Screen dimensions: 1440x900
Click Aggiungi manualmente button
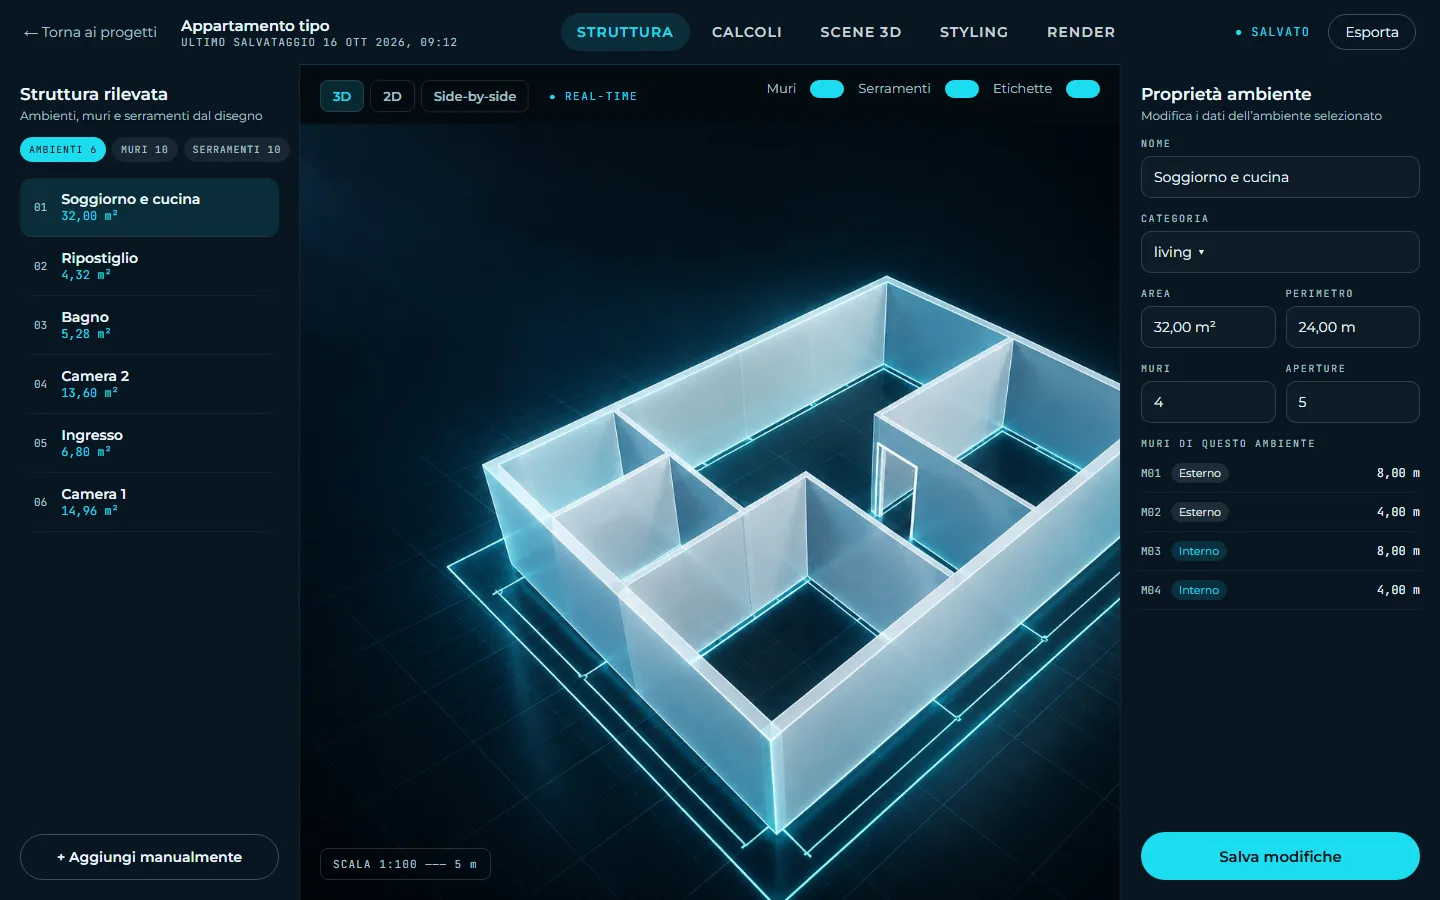[x=149, y=857]
